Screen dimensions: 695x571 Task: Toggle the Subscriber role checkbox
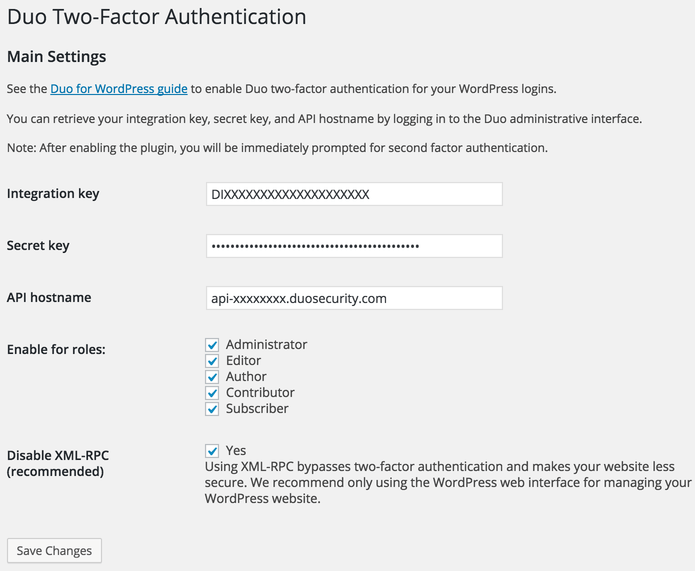click(212, 409)
